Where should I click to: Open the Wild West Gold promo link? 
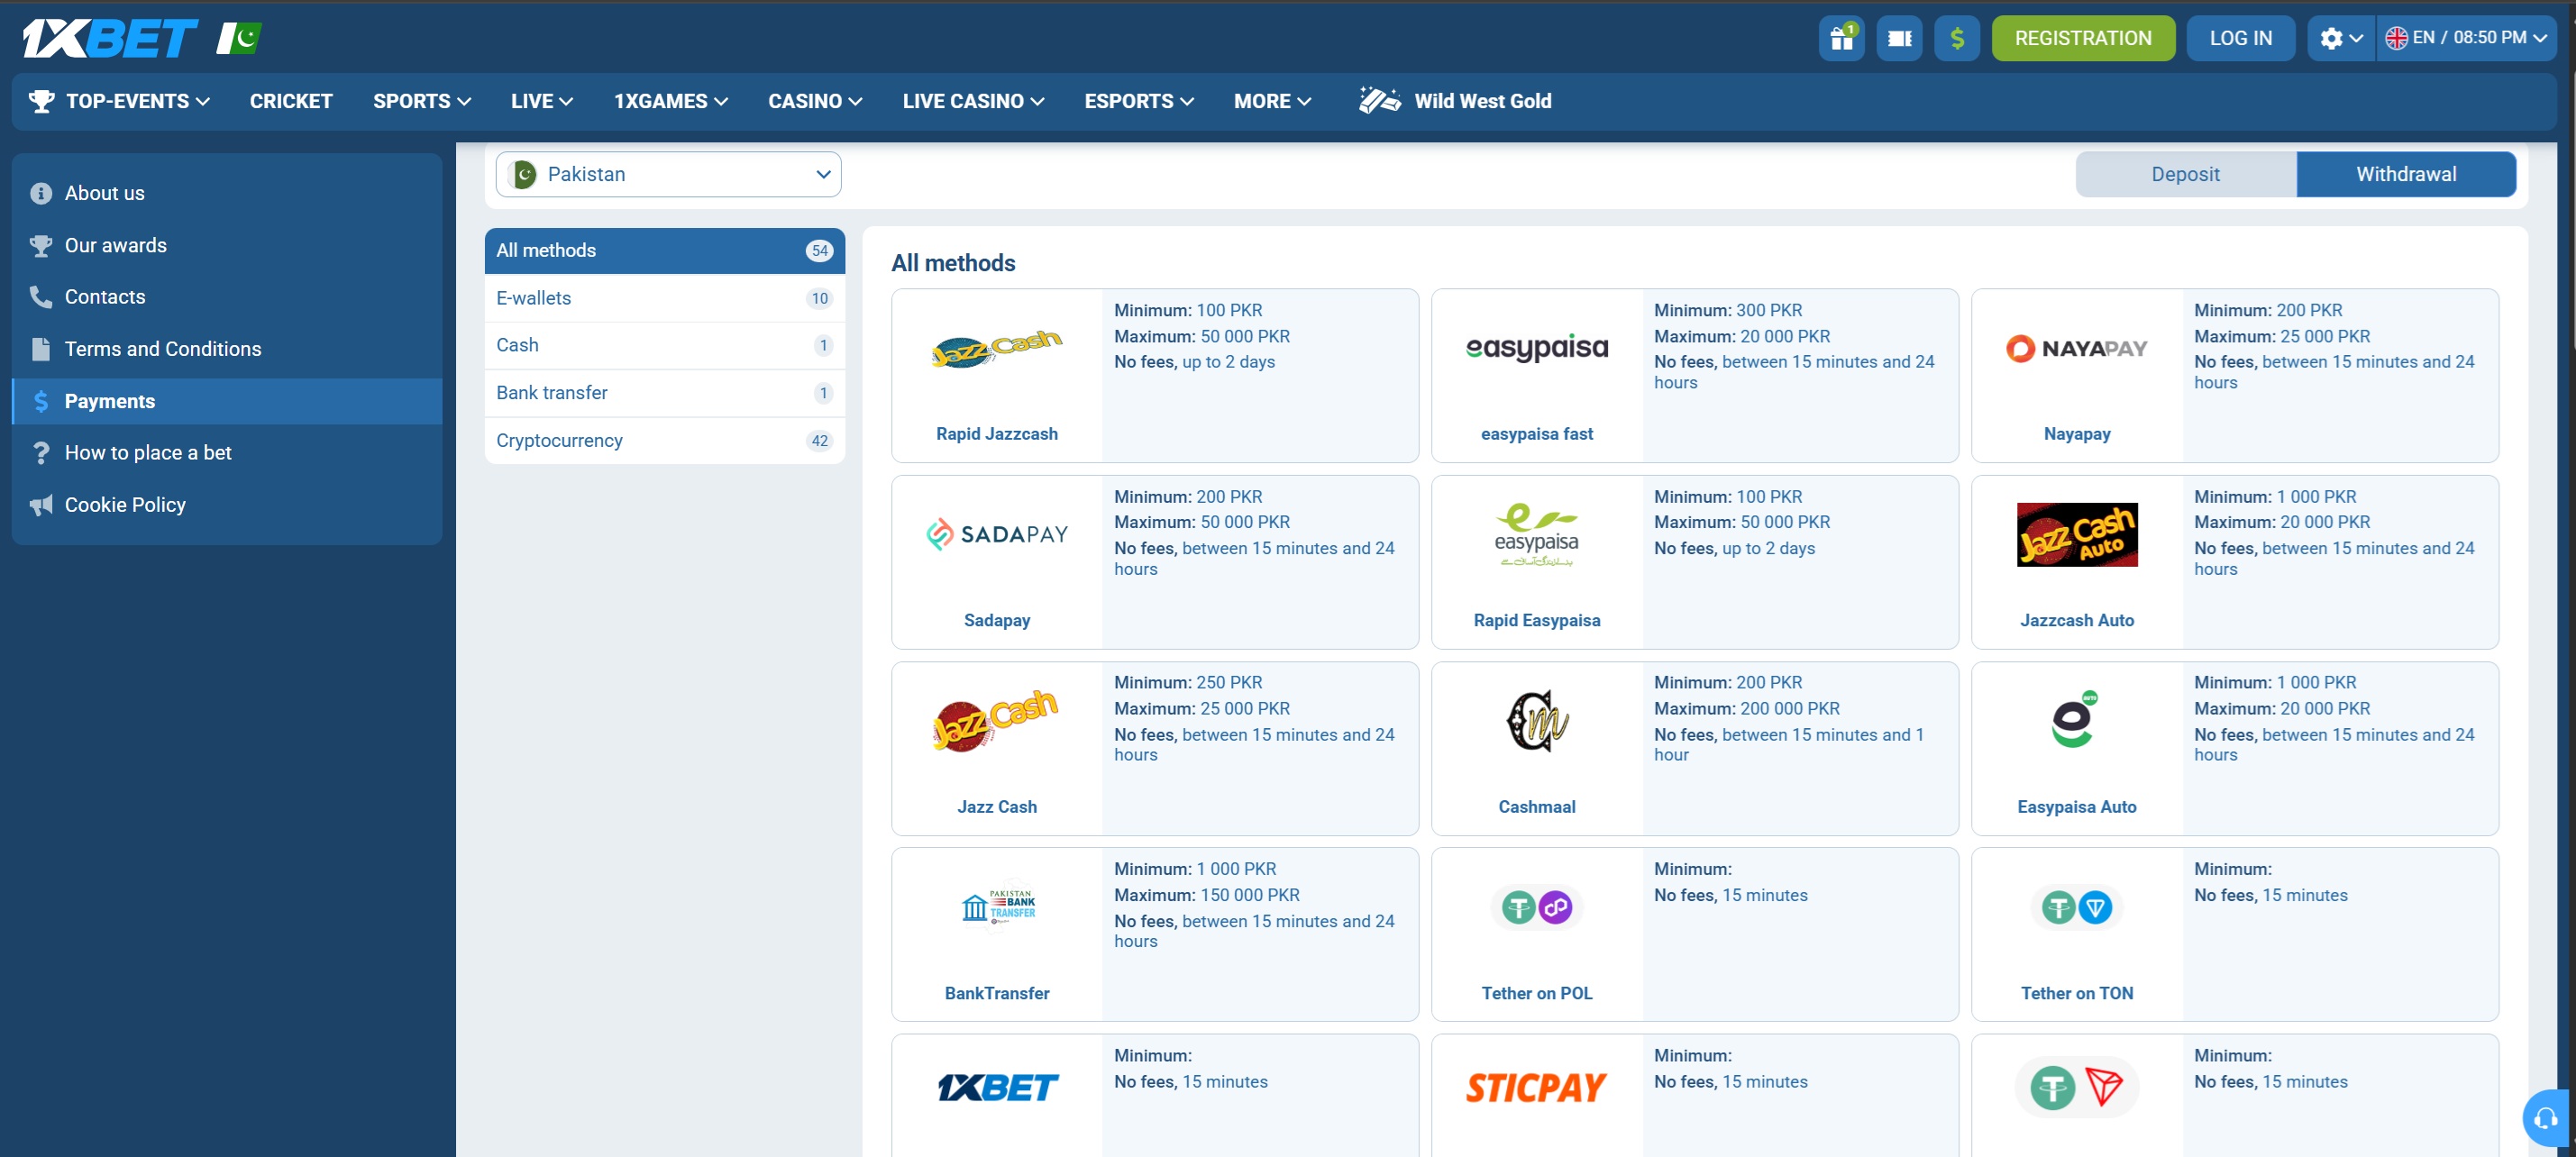coord(1455,101)
